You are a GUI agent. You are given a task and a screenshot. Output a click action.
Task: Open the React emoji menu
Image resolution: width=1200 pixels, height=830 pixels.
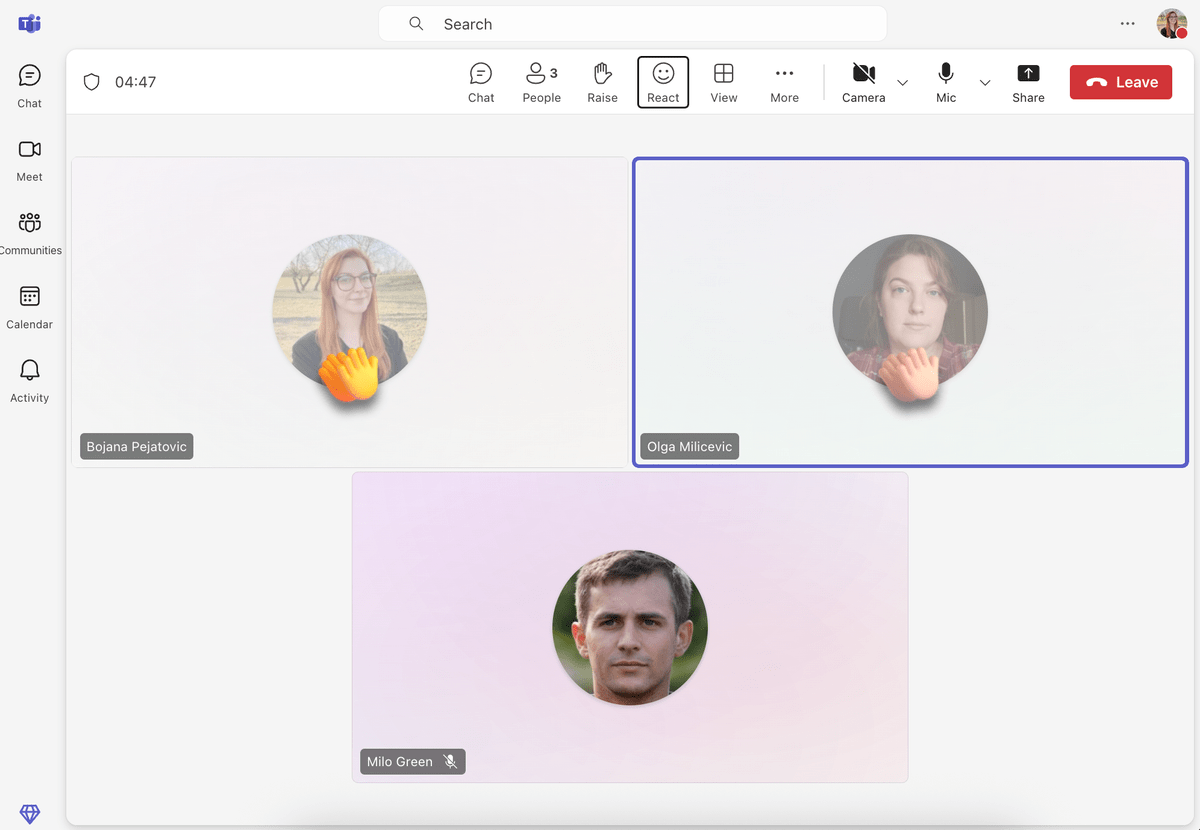(x=662, y=80)
